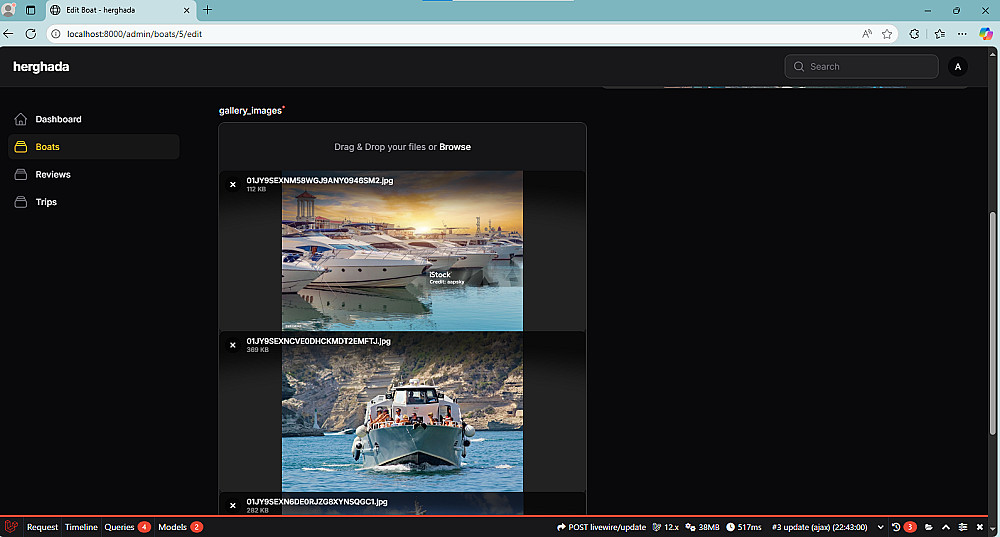Click Browse to pick gallery files
The width and height of the screenshot is (1000, 537).
(455, 147)
